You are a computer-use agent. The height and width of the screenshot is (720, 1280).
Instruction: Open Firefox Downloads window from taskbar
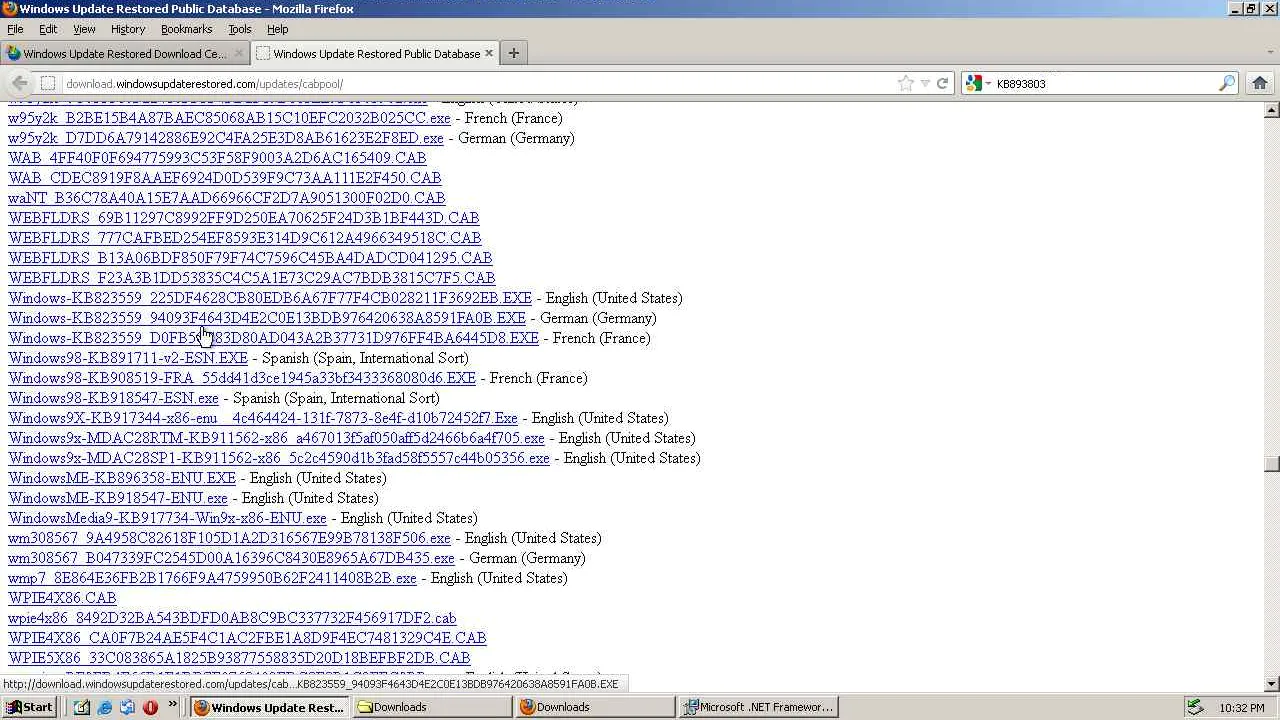pos(596,707)
